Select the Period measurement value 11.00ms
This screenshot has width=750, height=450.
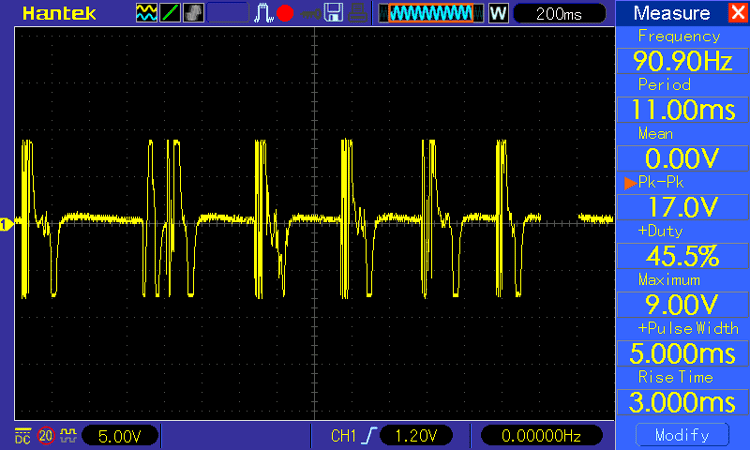683,110
